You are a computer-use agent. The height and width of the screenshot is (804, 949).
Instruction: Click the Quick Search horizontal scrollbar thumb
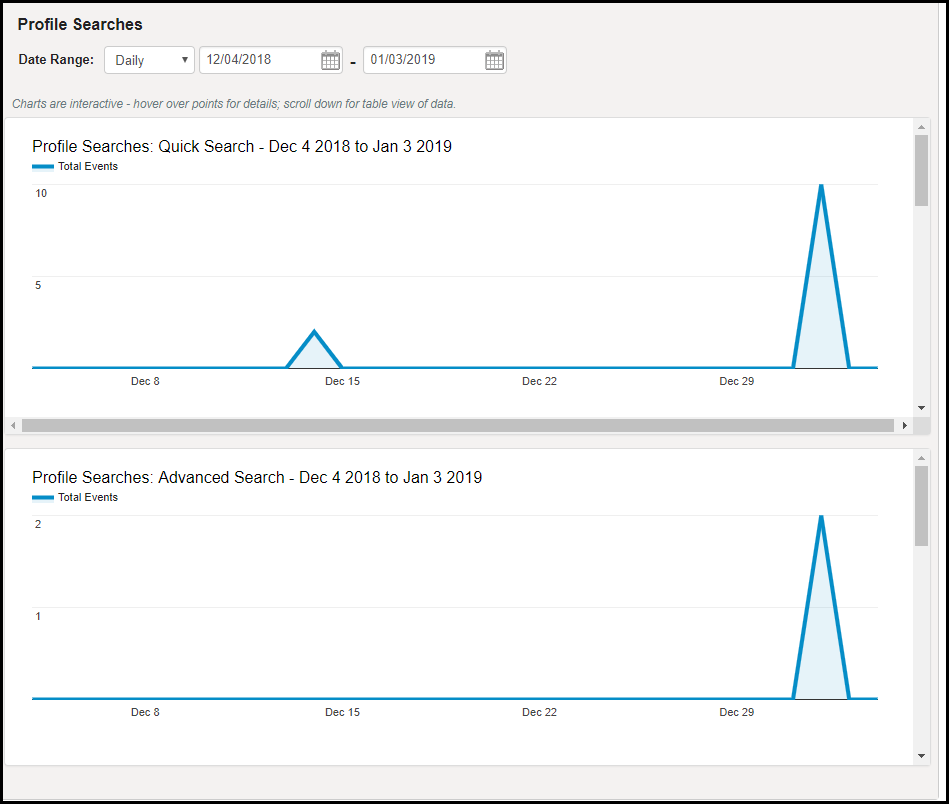(x=457, y=425)
